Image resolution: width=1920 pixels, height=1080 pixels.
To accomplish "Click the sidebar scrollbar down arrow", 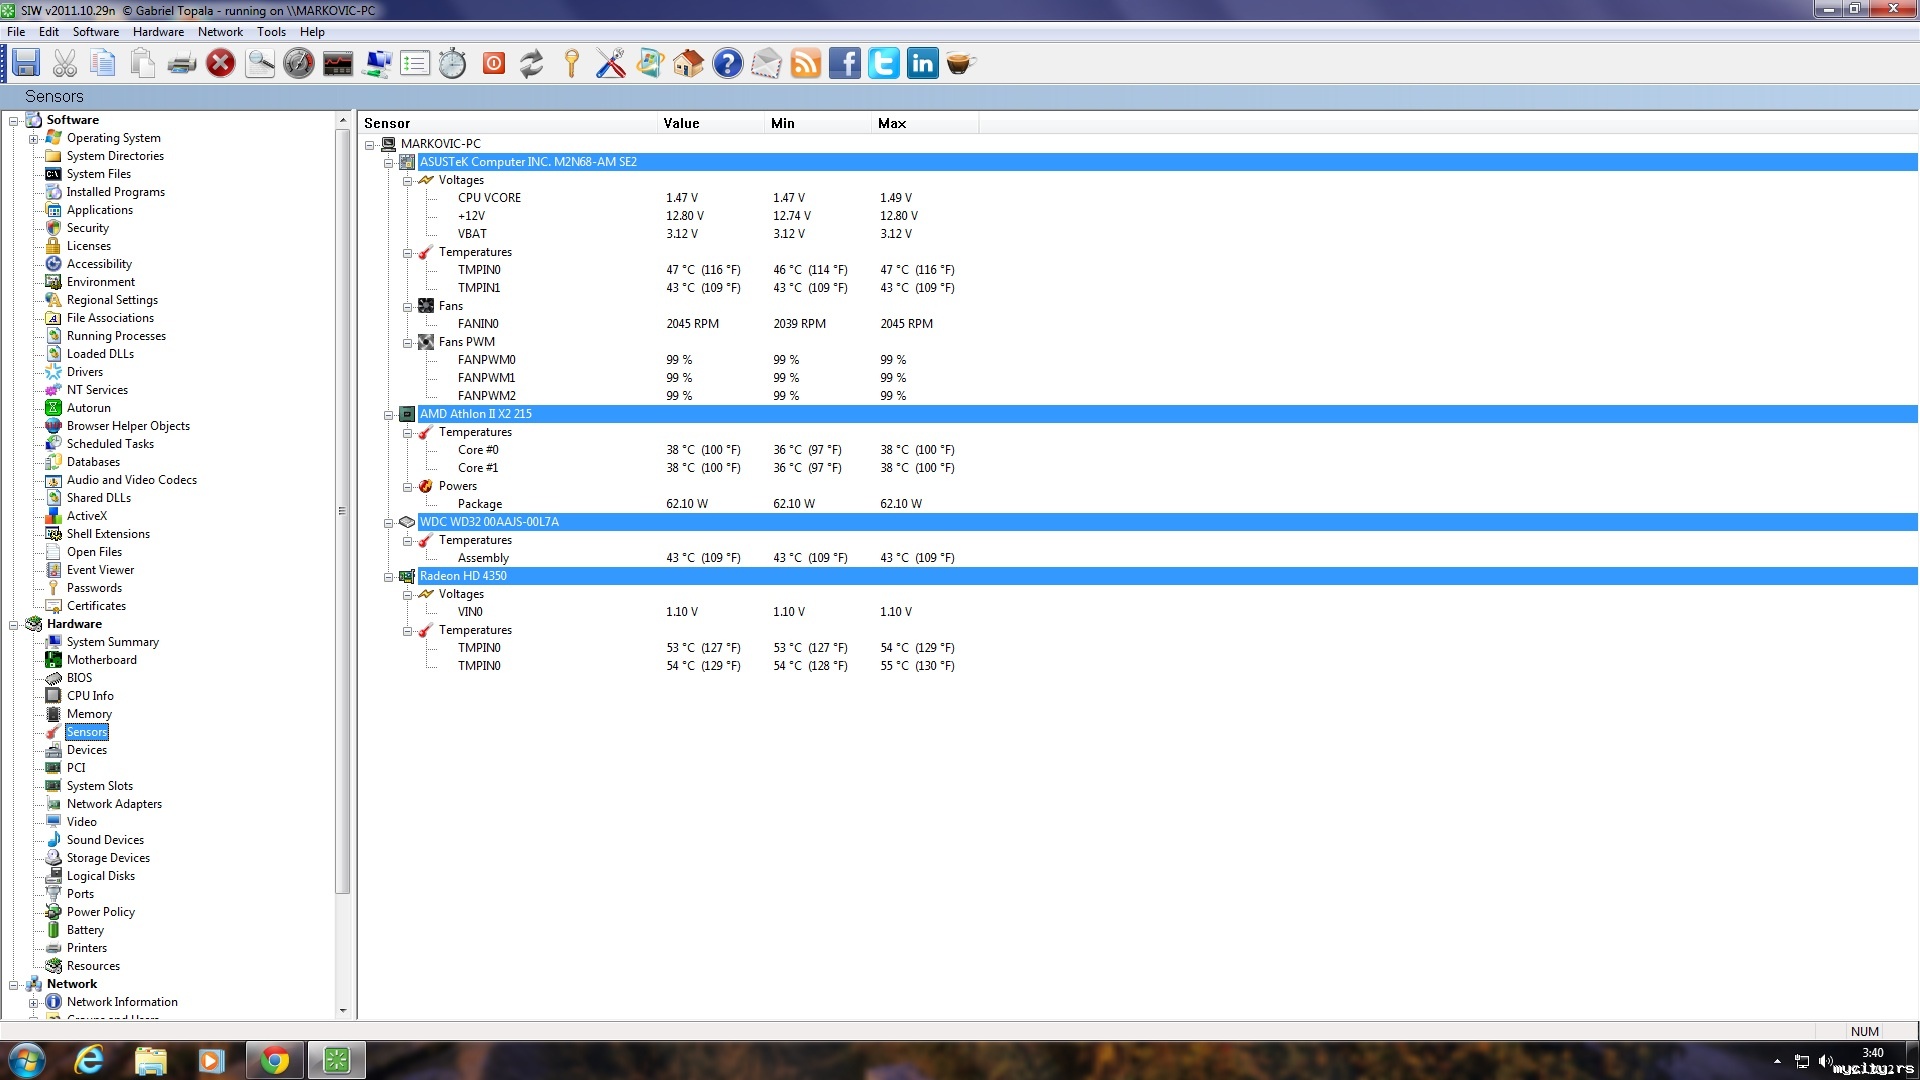I will click(x=343, y=1011).
